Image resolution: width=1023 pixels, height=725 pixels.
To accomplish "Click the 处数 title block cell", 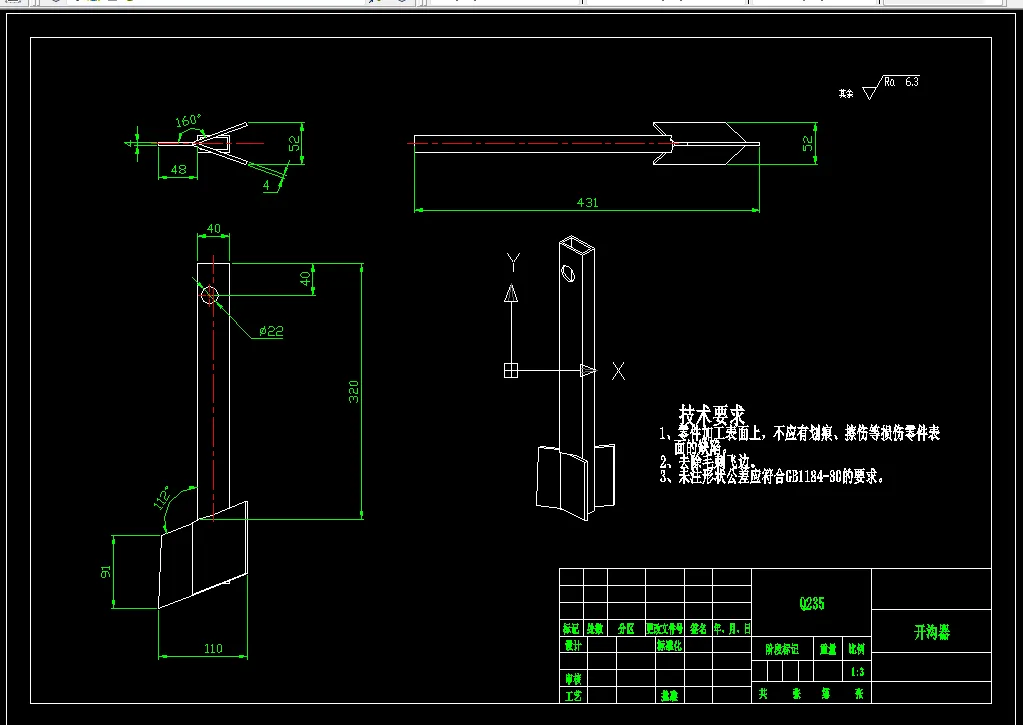I will click(x=594, y=628).
